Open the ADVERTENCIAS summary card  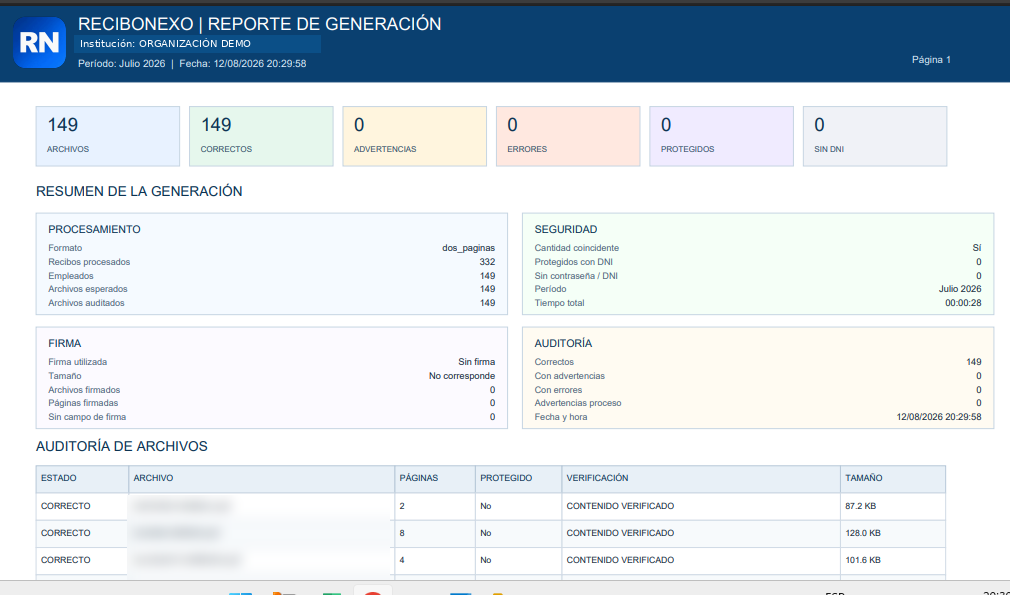[x=414, y=137]
